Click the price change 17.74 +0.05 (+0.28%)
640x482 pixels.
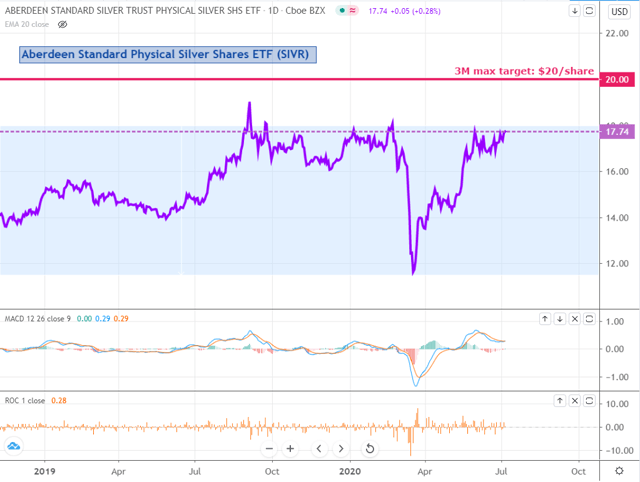tap(404, 11)
